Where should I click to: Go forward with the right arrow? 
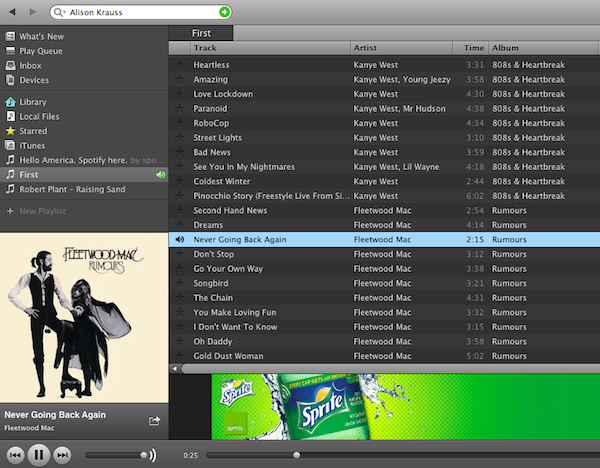click(33, 12)
